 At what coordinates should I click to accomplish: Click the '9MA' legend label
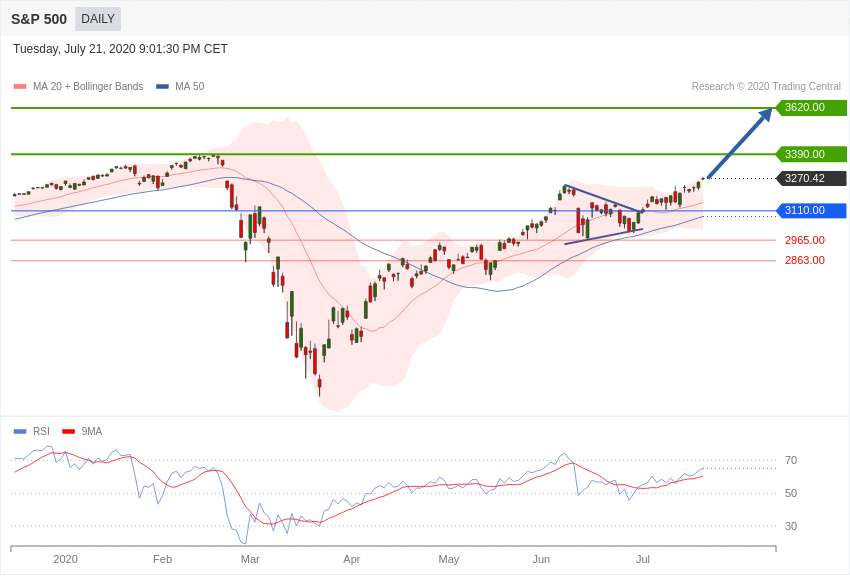pos(92,431)
